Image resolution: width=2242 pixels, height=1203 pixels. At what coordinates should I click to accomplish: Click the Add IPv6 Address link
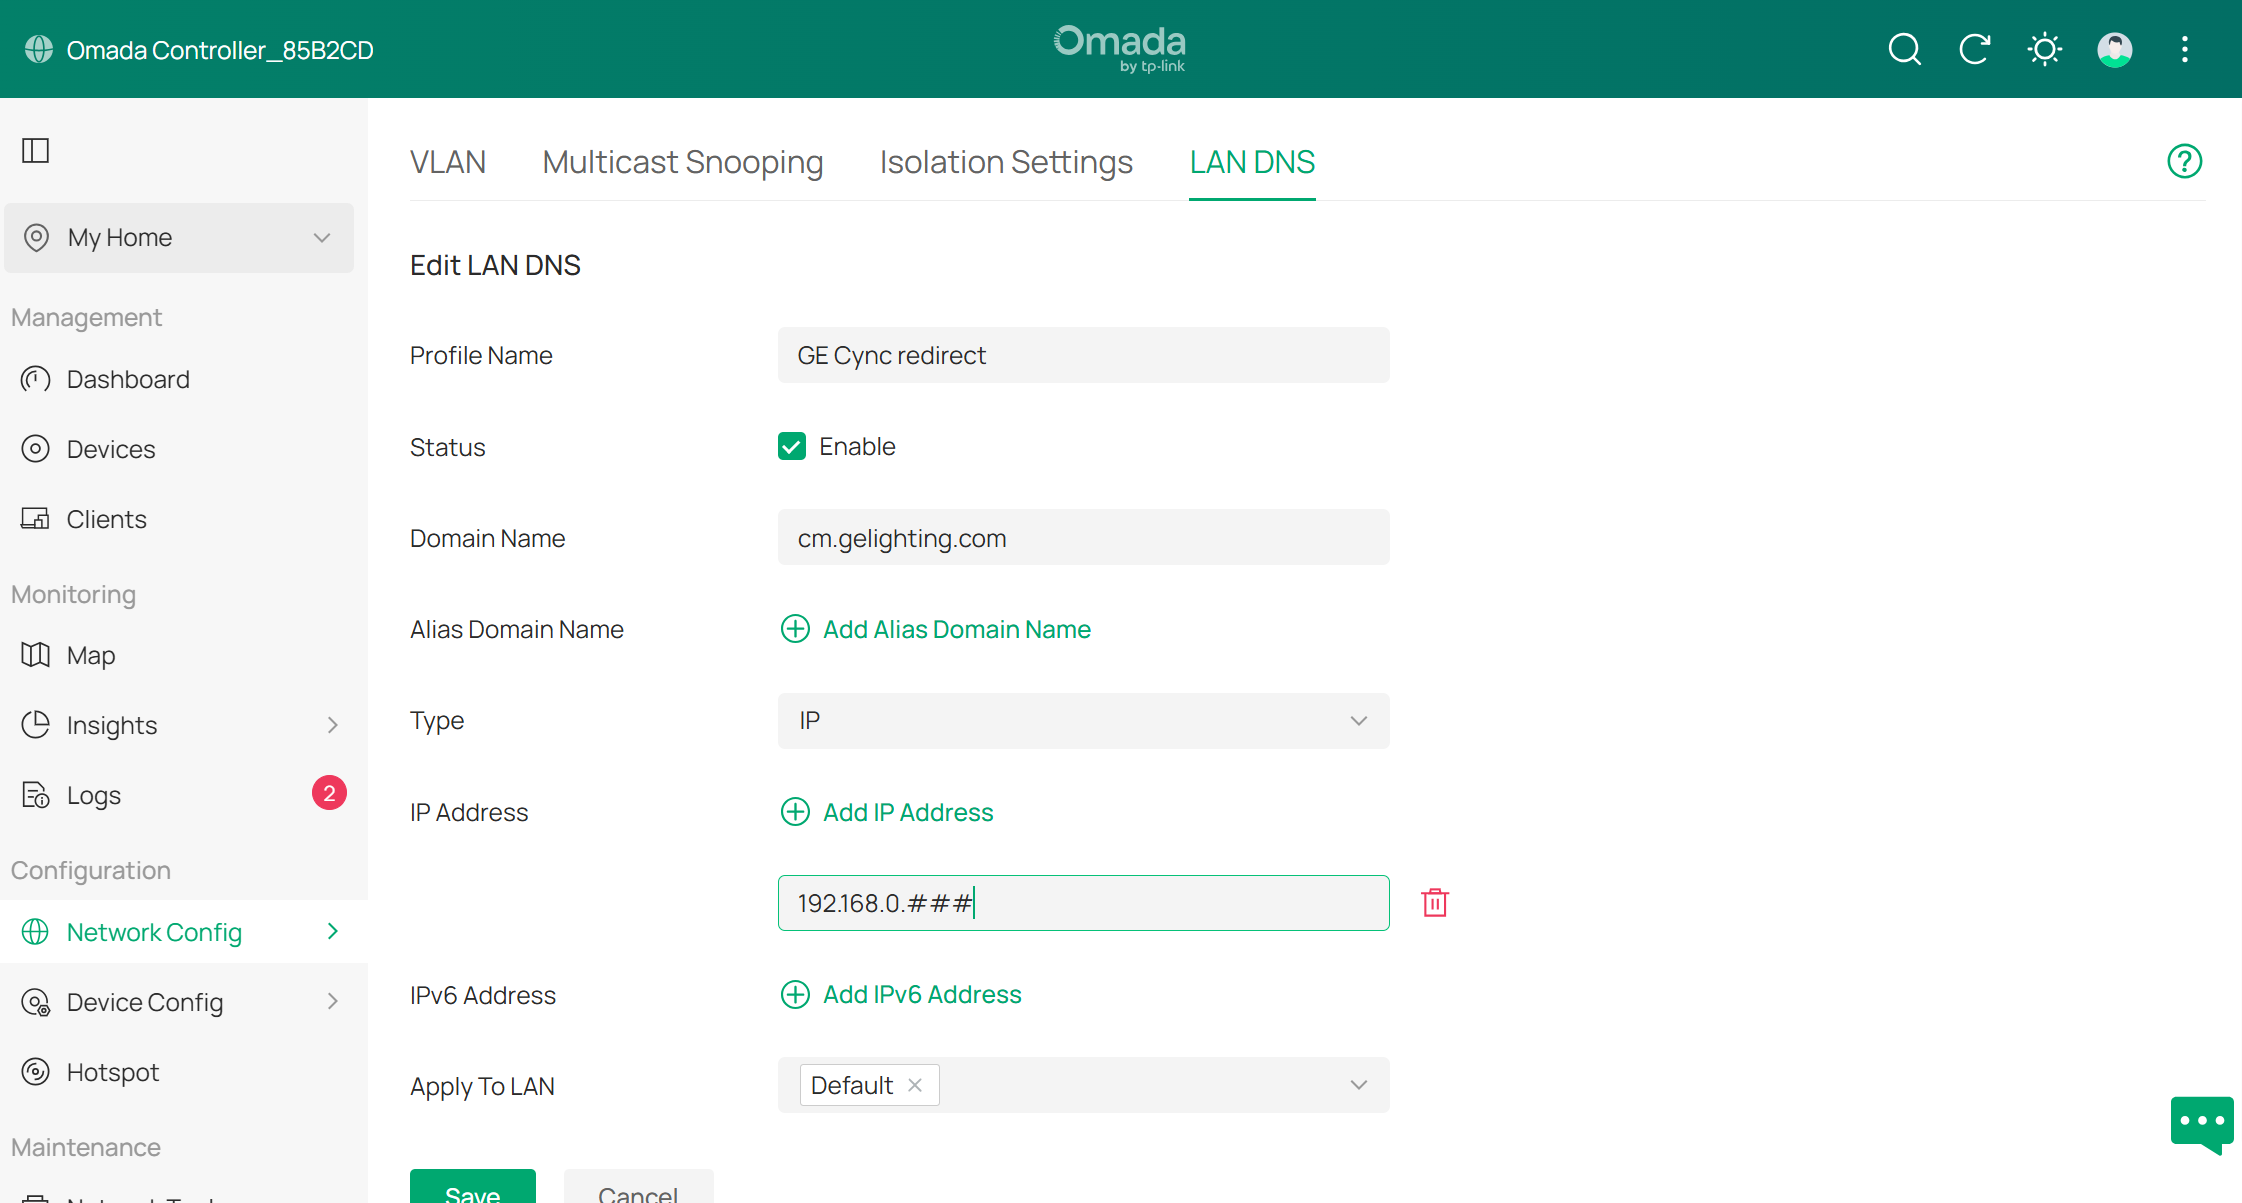pos(922,994)
